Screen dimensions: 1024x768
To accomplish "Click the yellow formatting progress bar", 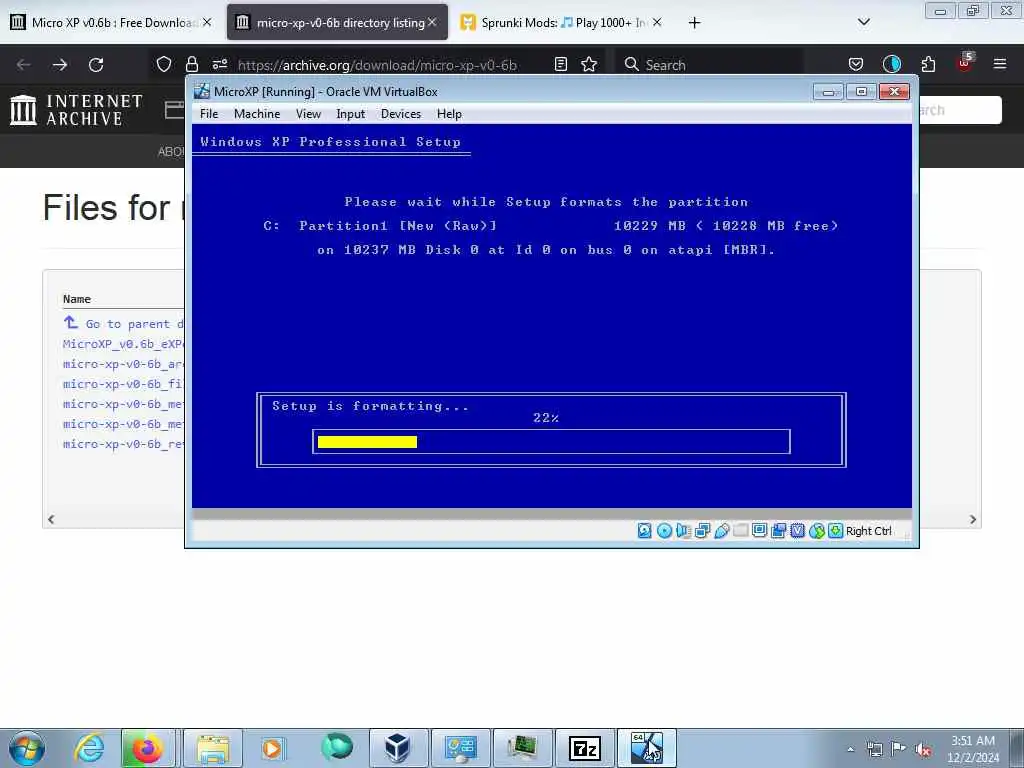I will 367,442.
